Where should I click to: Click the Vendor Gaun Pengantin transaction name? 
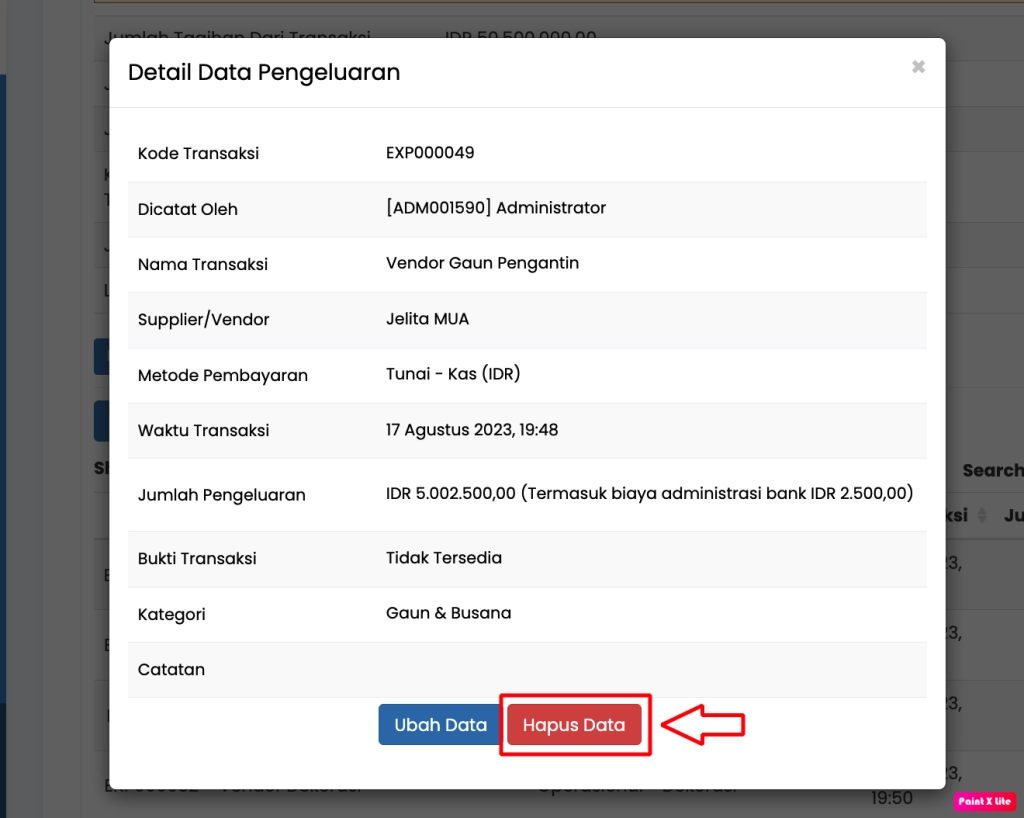(482, 263)
